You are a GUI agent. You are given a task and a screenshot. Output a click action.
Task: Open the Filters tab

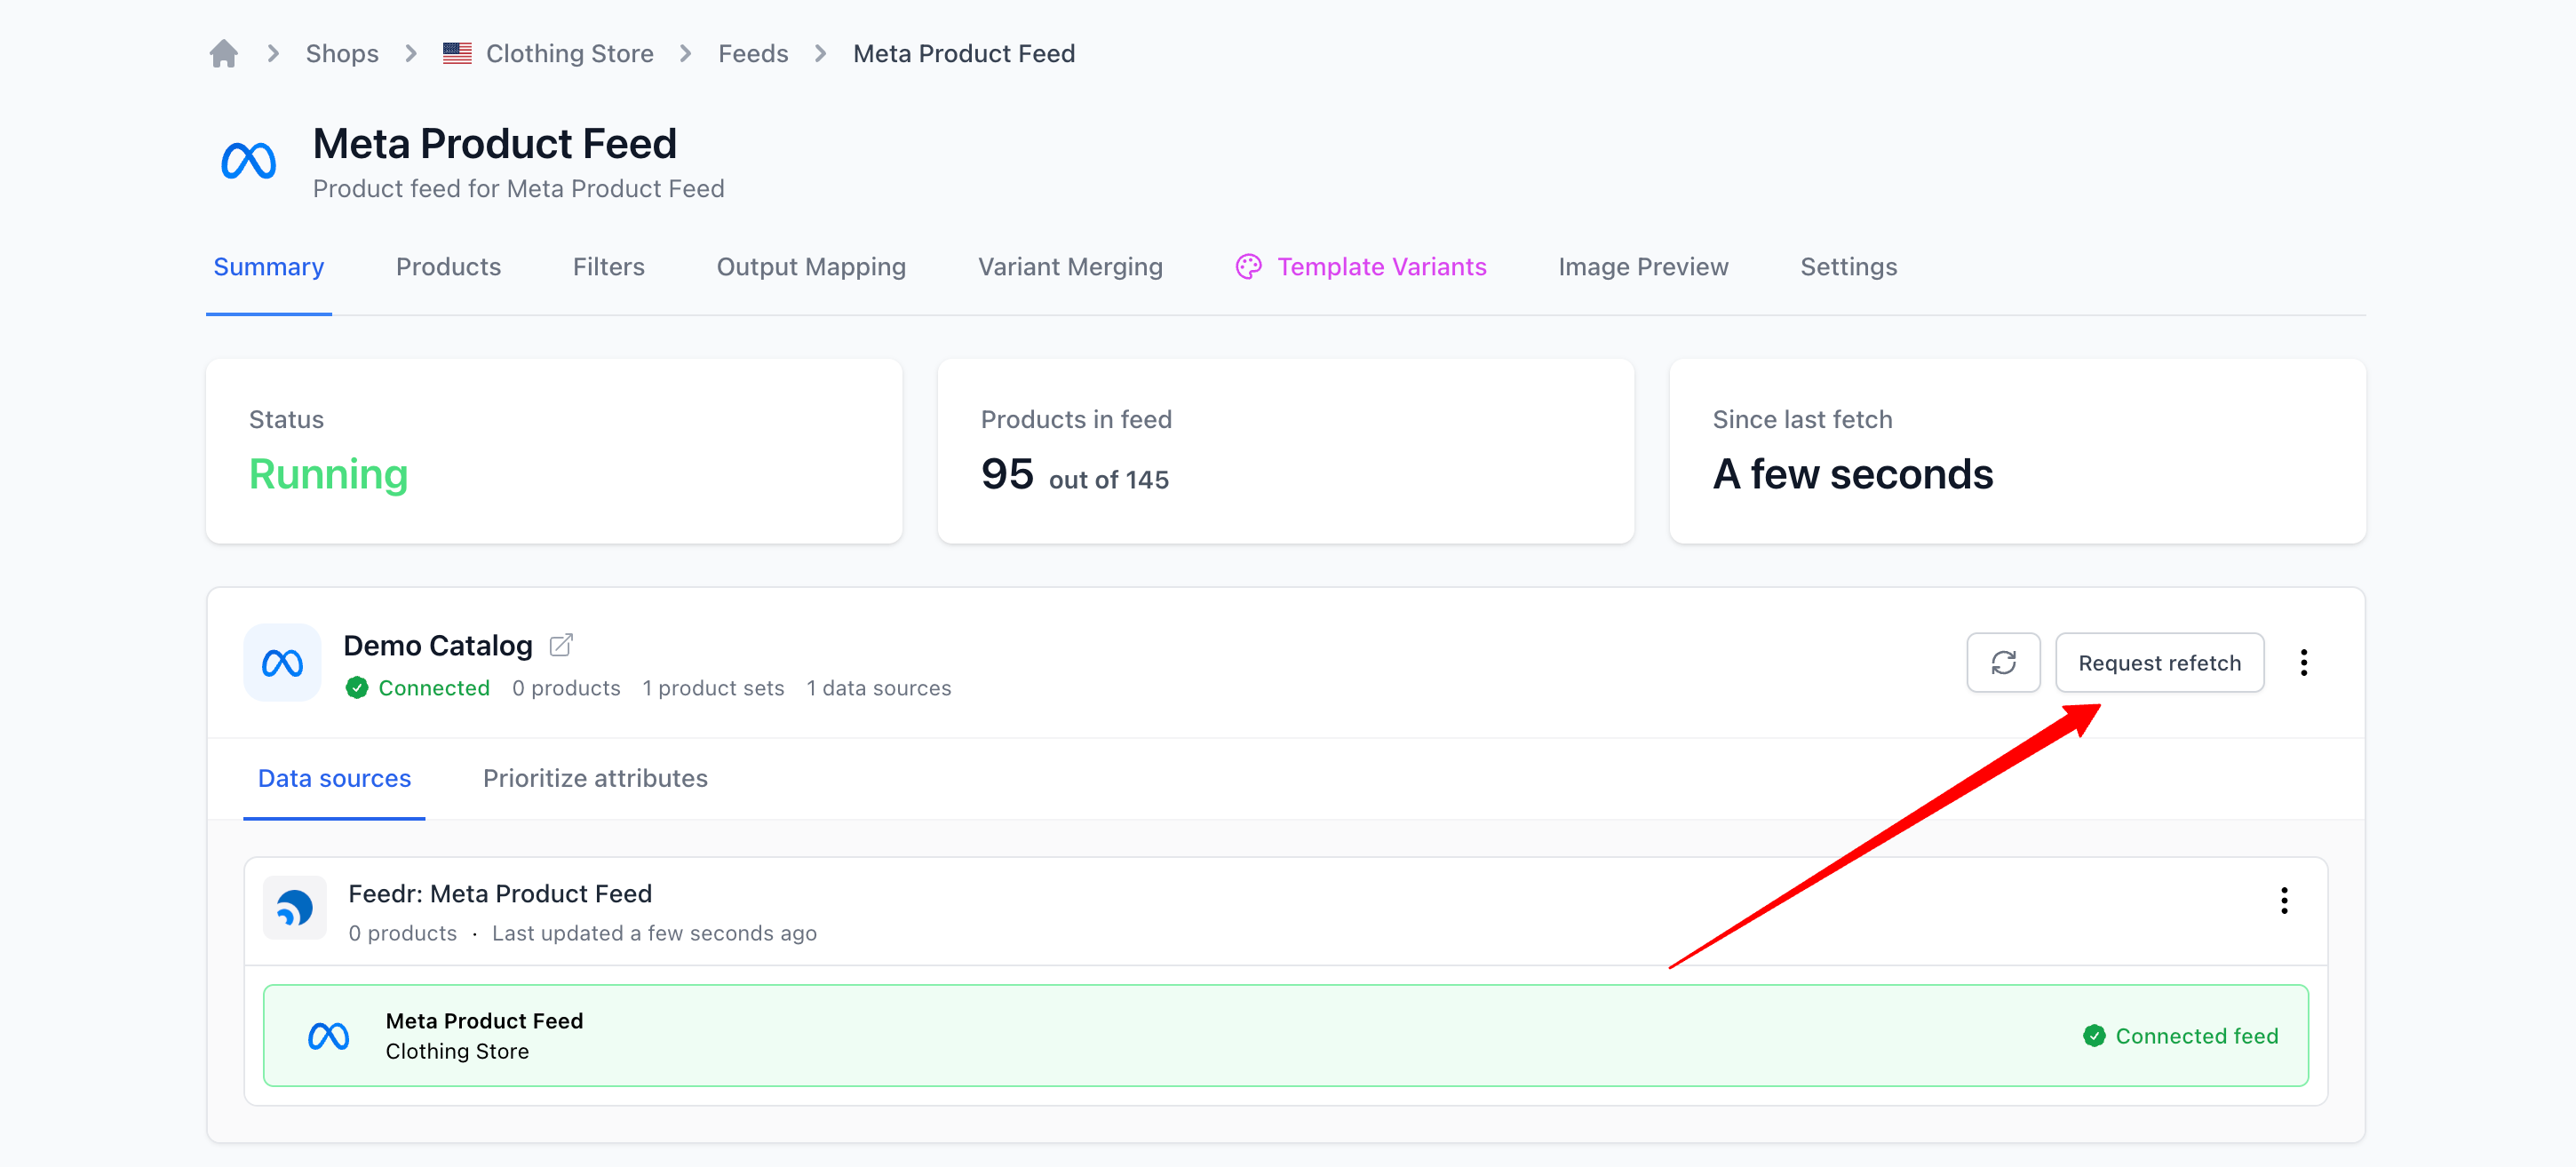[609, 267]
